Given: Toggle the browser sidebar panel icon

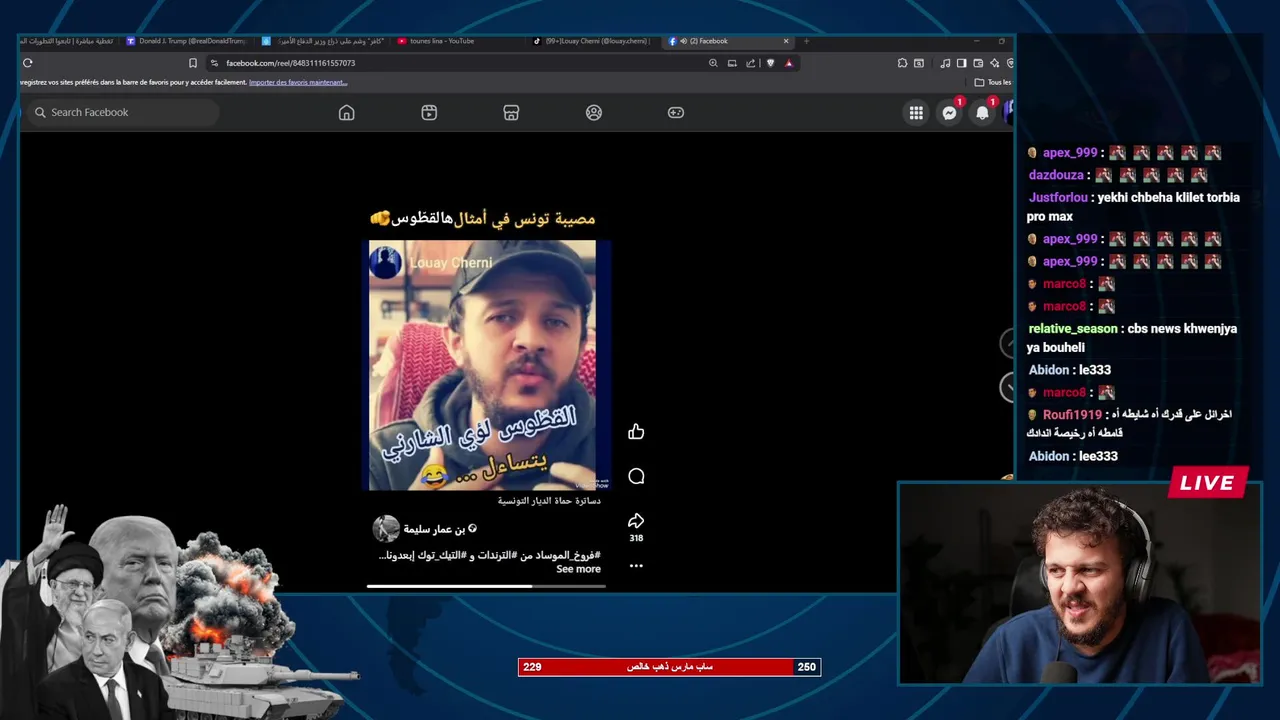Looking at the screenshot, I should (x=961, y=63).
